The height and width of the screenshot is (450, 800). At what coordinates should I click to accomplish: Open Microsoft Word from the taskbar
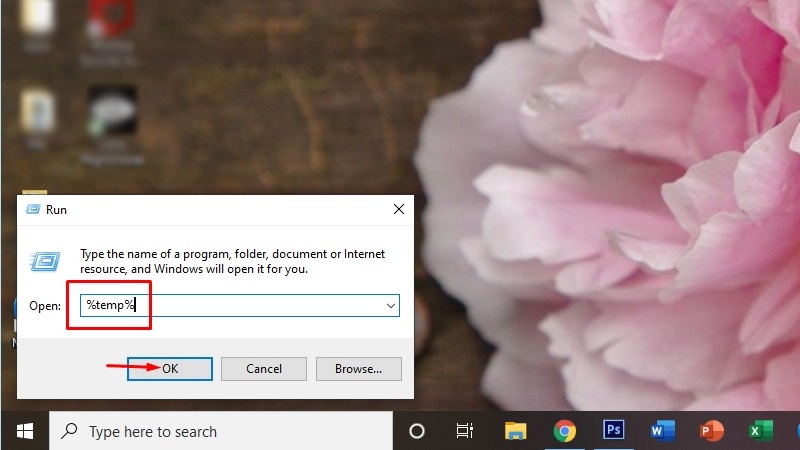pos(662,431)
